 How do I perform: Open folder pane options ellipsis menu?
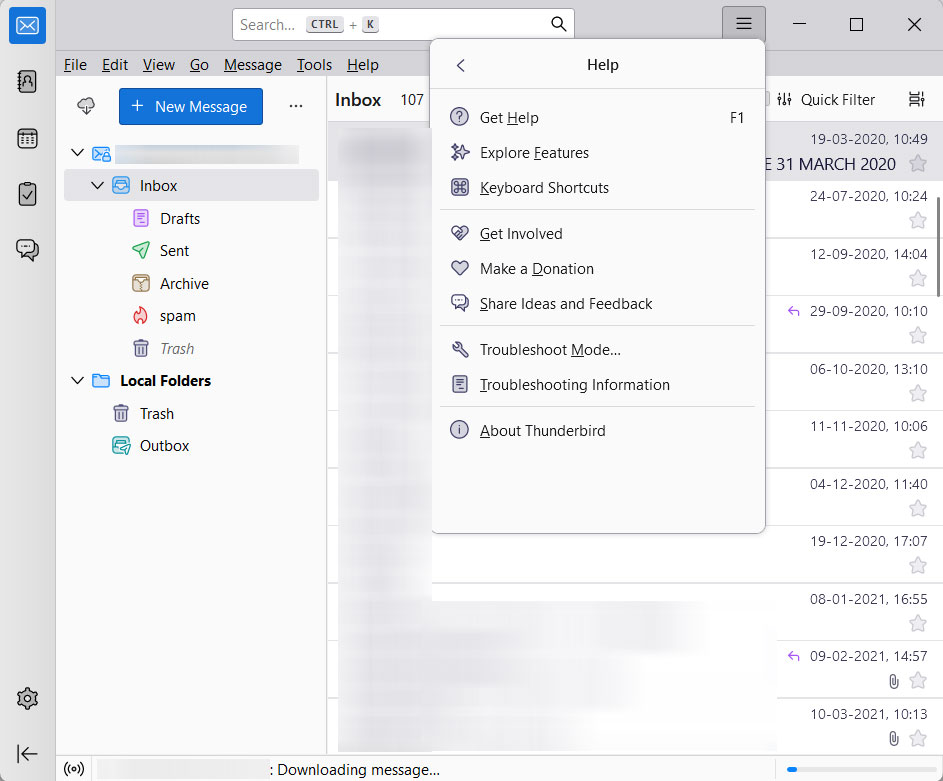[295, 107]
